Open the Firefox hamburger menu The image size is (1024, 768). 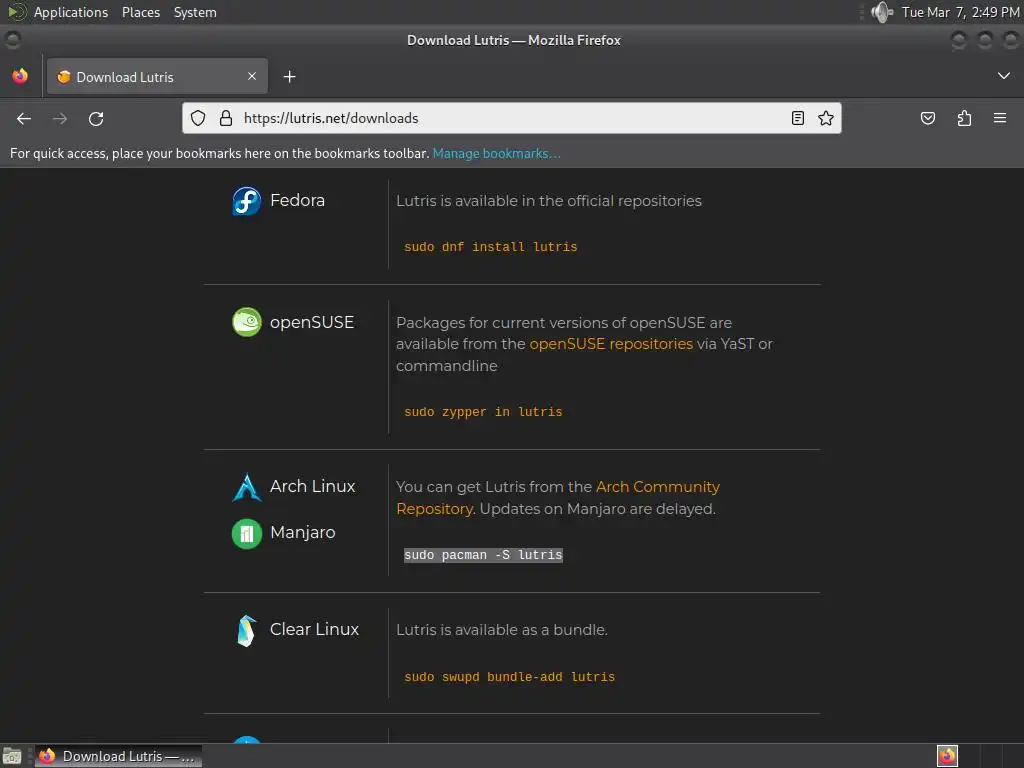[x=1000, y=118]
